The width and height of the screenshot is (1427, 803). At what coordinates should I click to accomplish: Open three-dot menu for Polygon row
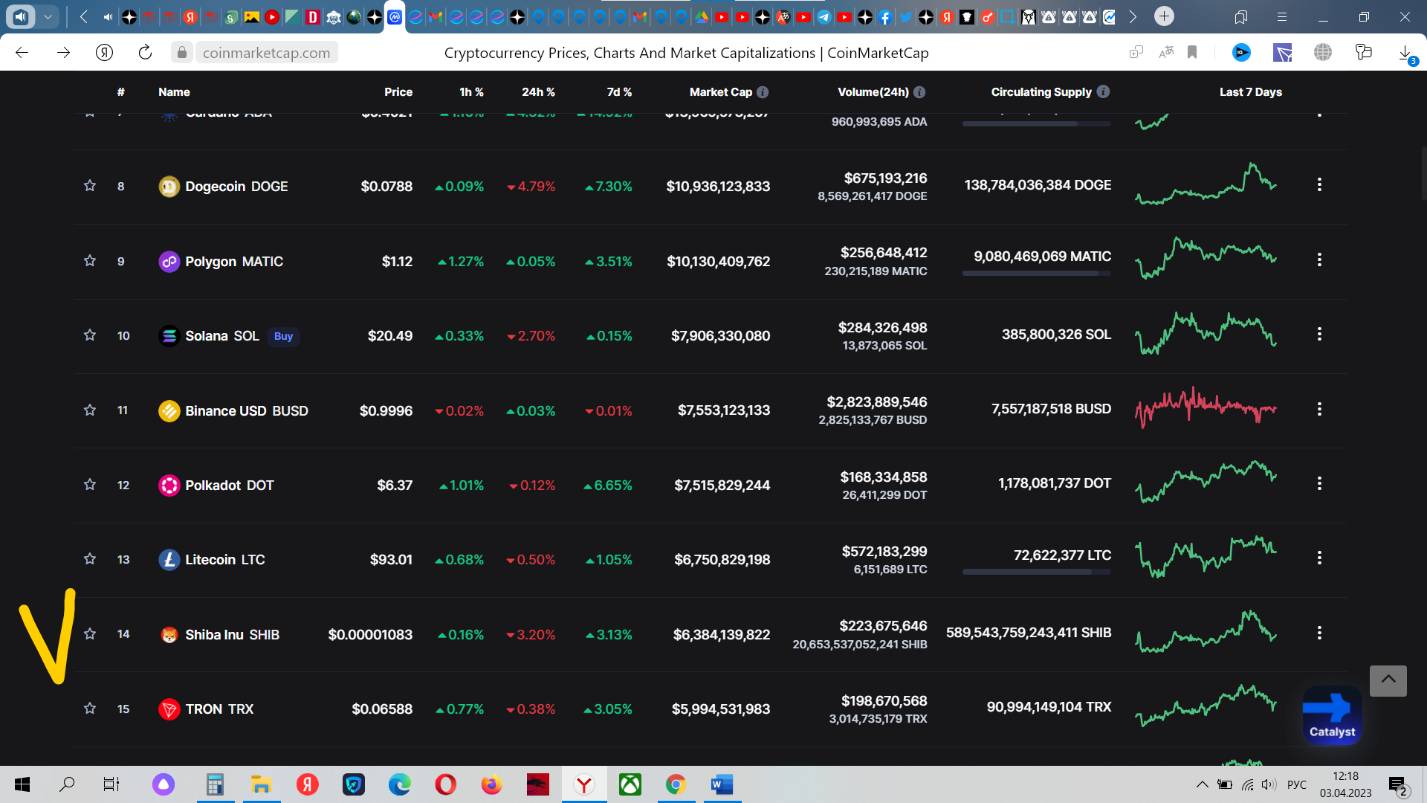(x=1319, y=260)
